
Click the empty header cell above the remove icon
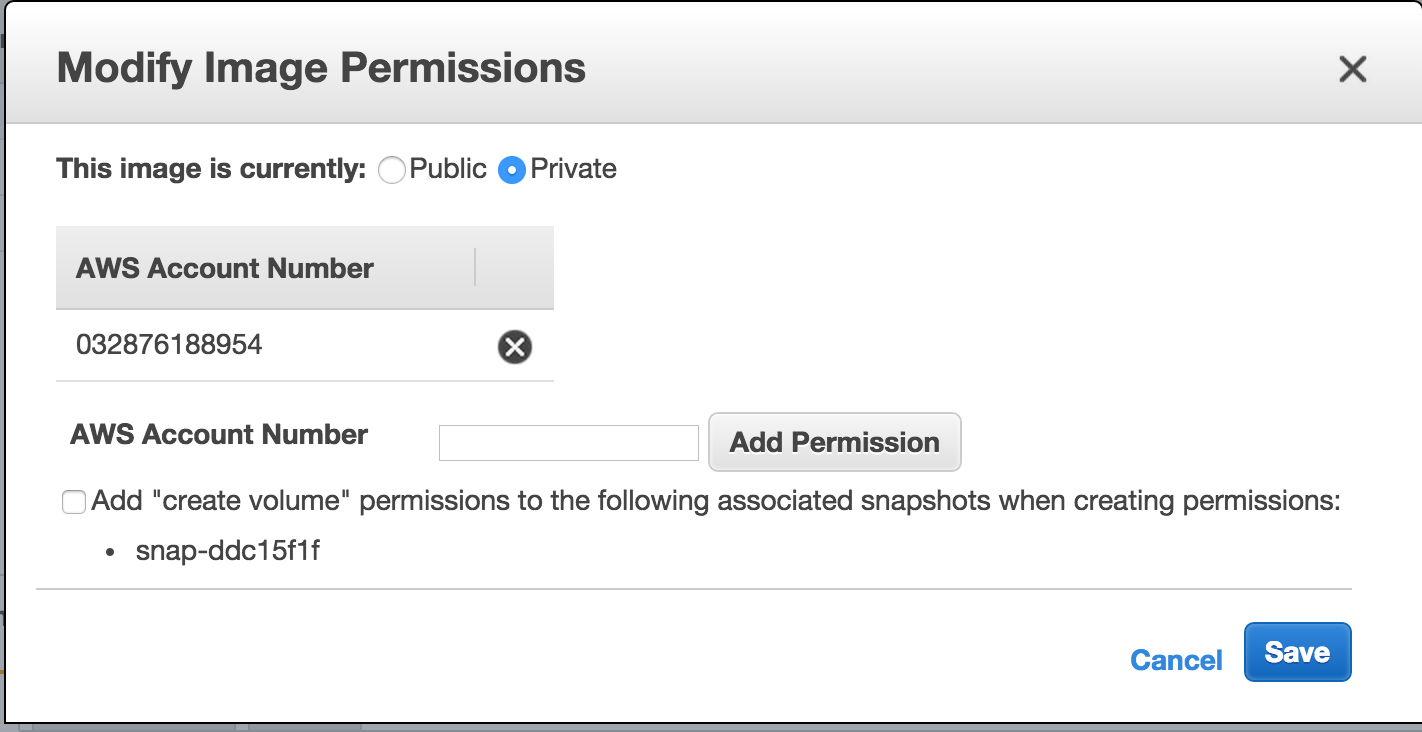coord(515,268)
